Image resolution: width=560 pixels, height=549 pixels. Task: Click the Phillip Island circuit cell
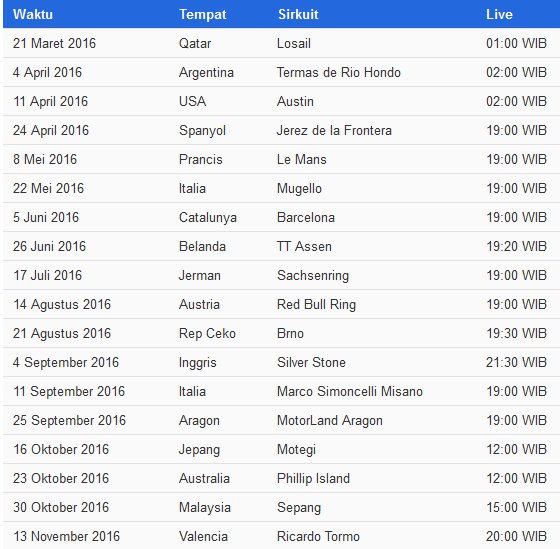pos(313,478)
